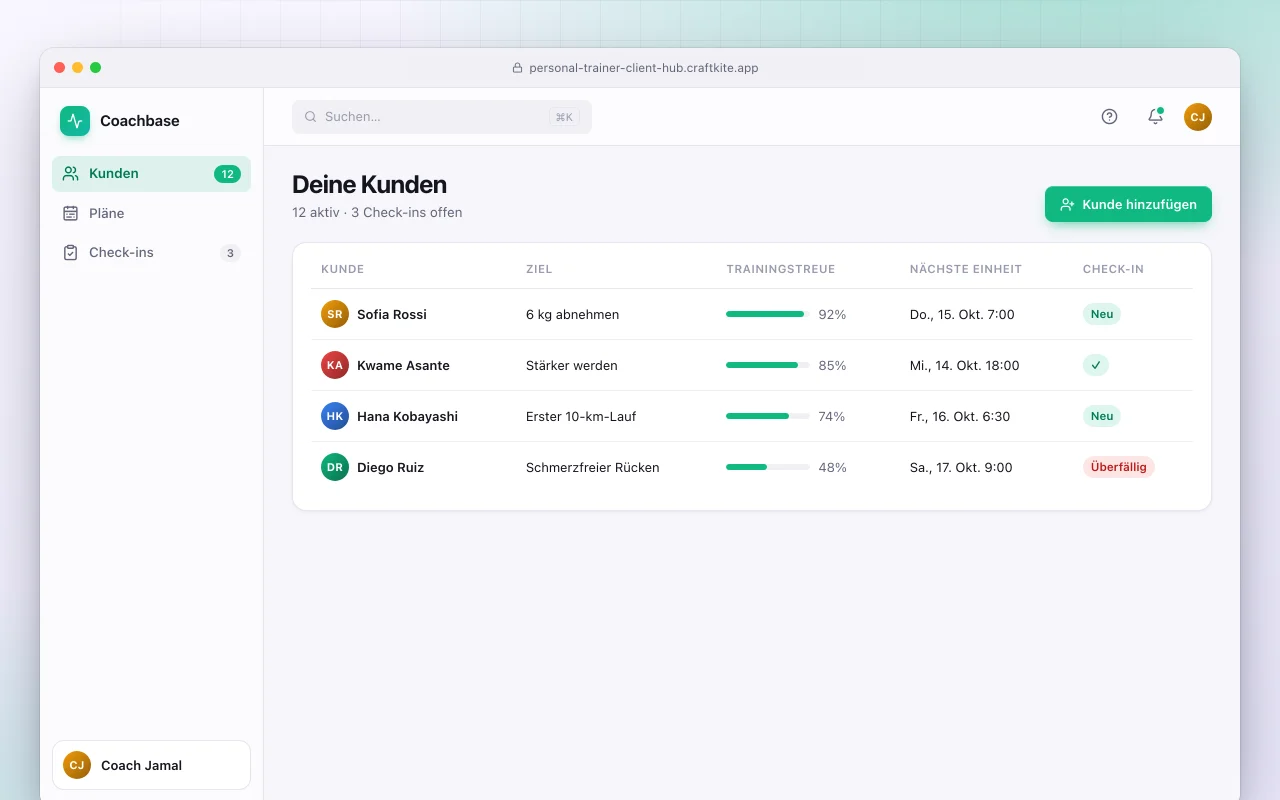Screen dimensions: 1280x800
Task: Click the Check-ins clipboard icon
Action: 70,253
